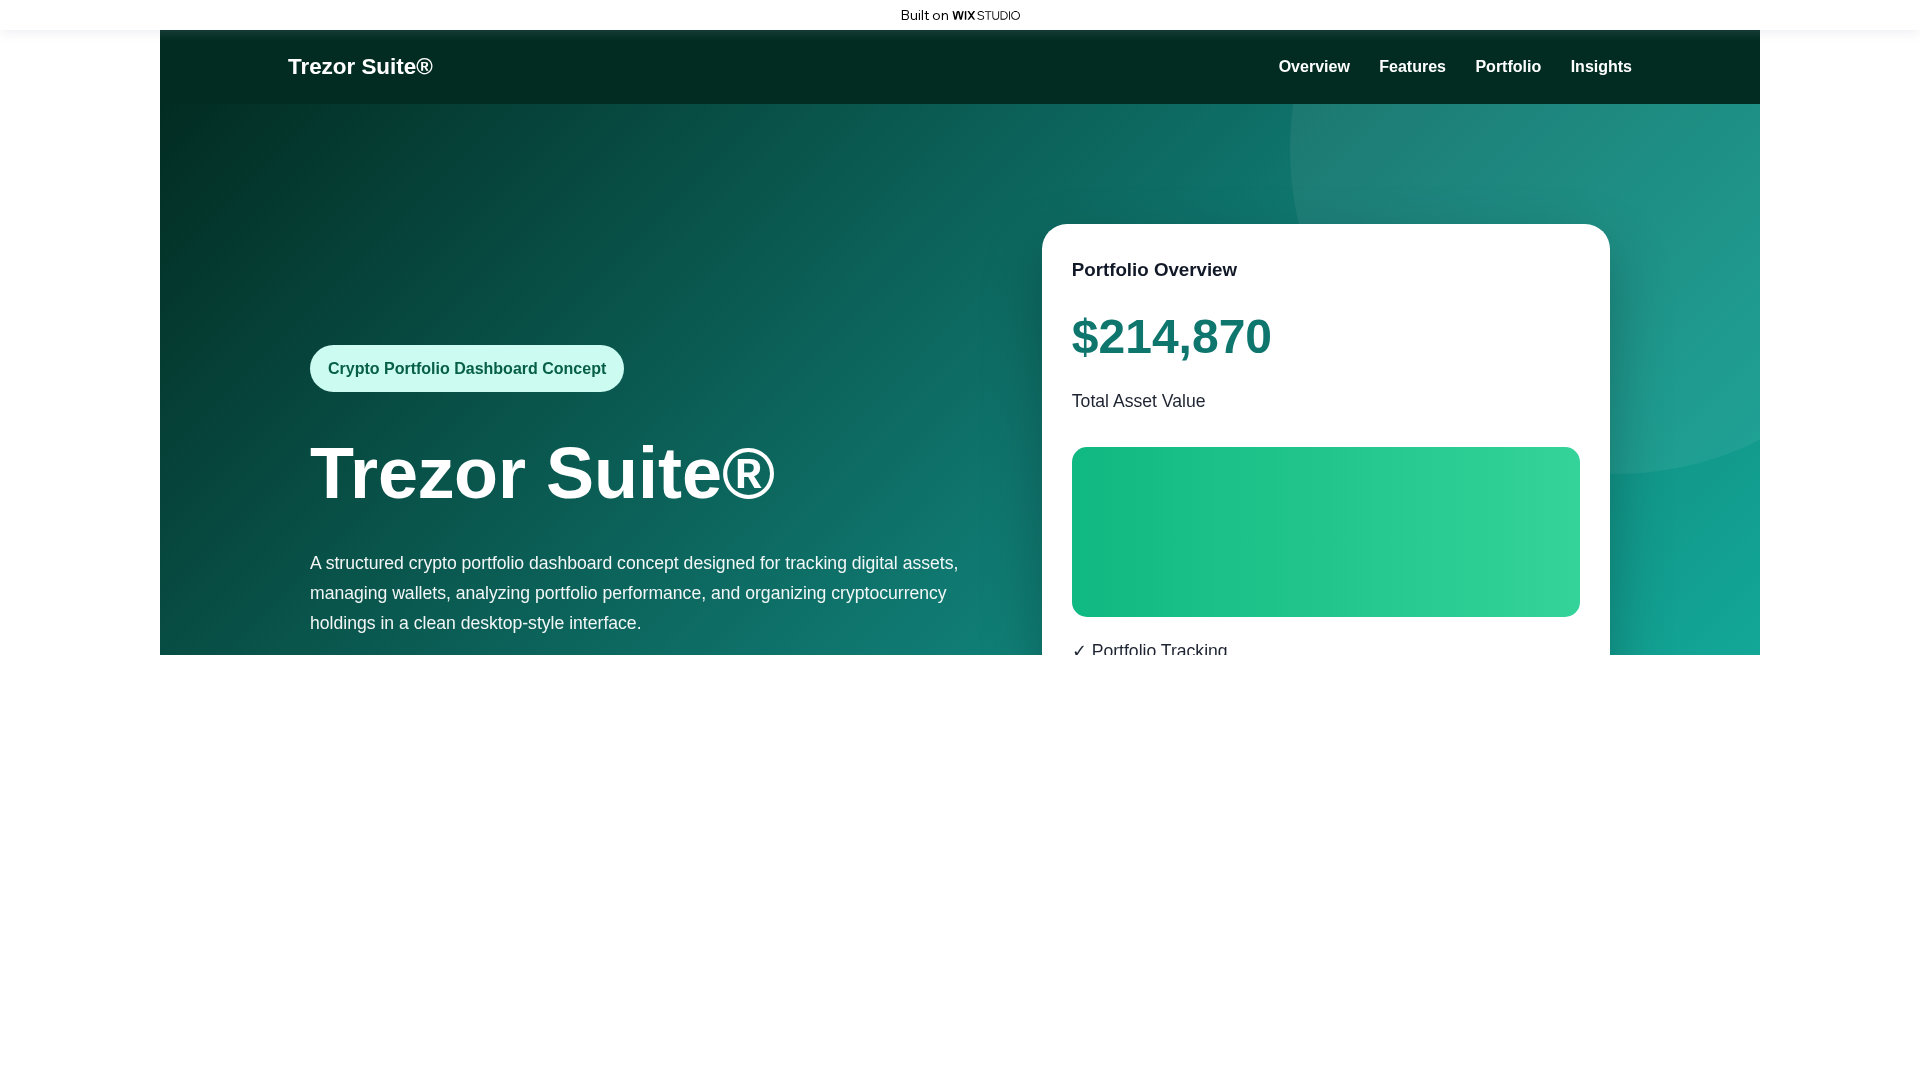Click the Built on Wix Studio banner
1920x1080 pixels.
[960, 15]
